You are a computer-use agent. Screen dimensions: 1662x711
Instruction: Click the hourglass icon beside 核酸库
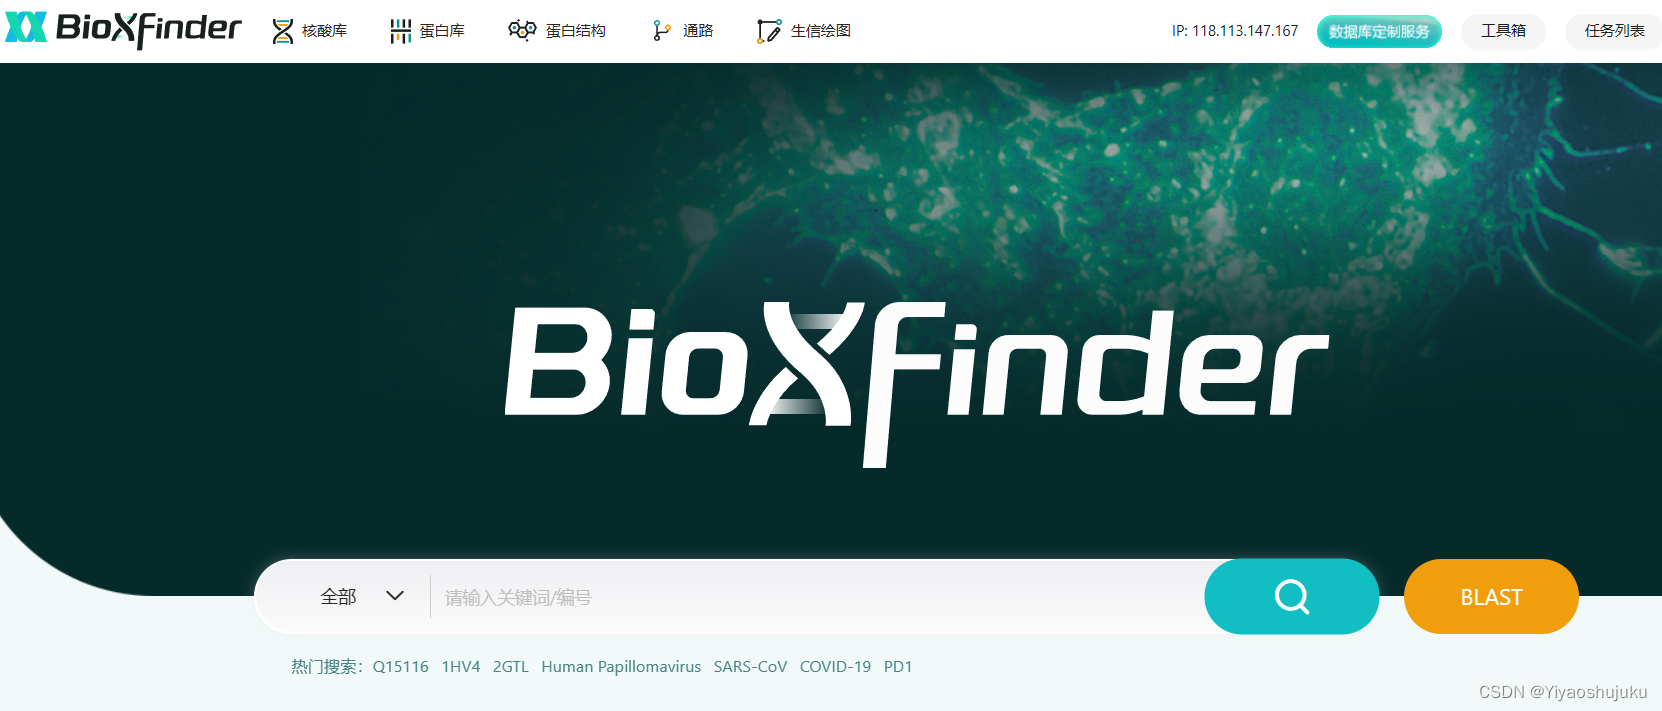click(x=283, y=31)
